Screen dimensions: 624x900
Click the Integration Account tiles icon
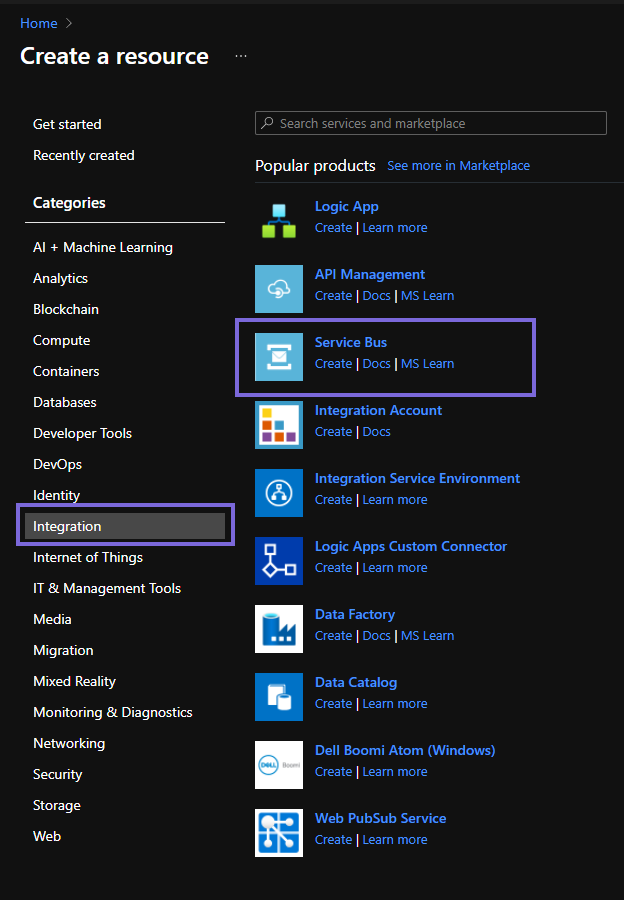pos(279,425)
